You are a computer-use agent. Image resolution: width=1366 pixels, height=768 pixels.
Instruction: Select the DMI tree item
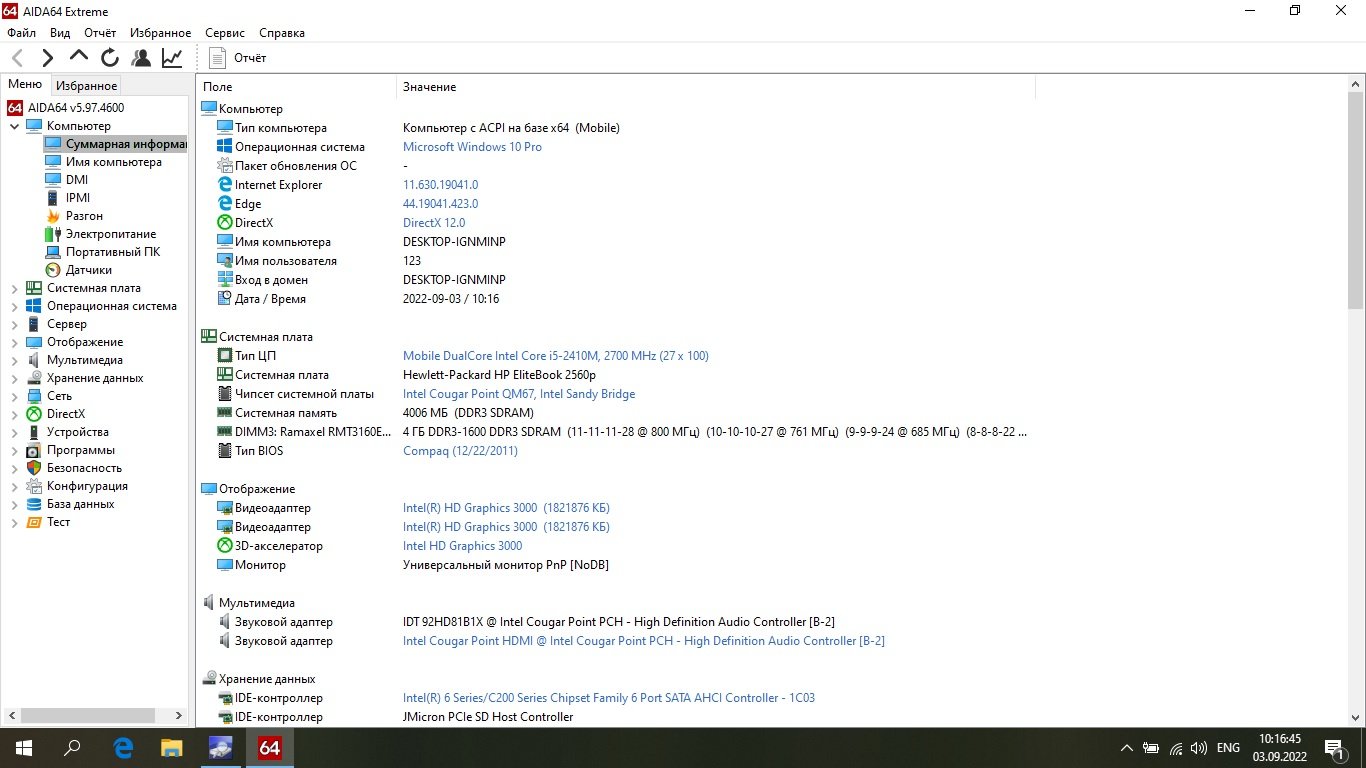pyautogui.click(x=77, y=180)
